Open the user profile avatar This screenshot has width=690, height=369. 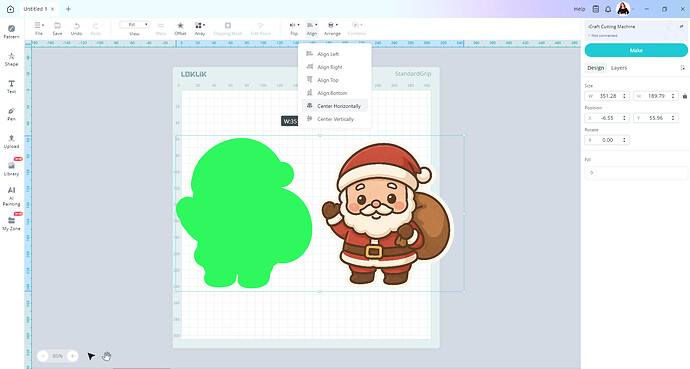(x=623, y=8)
